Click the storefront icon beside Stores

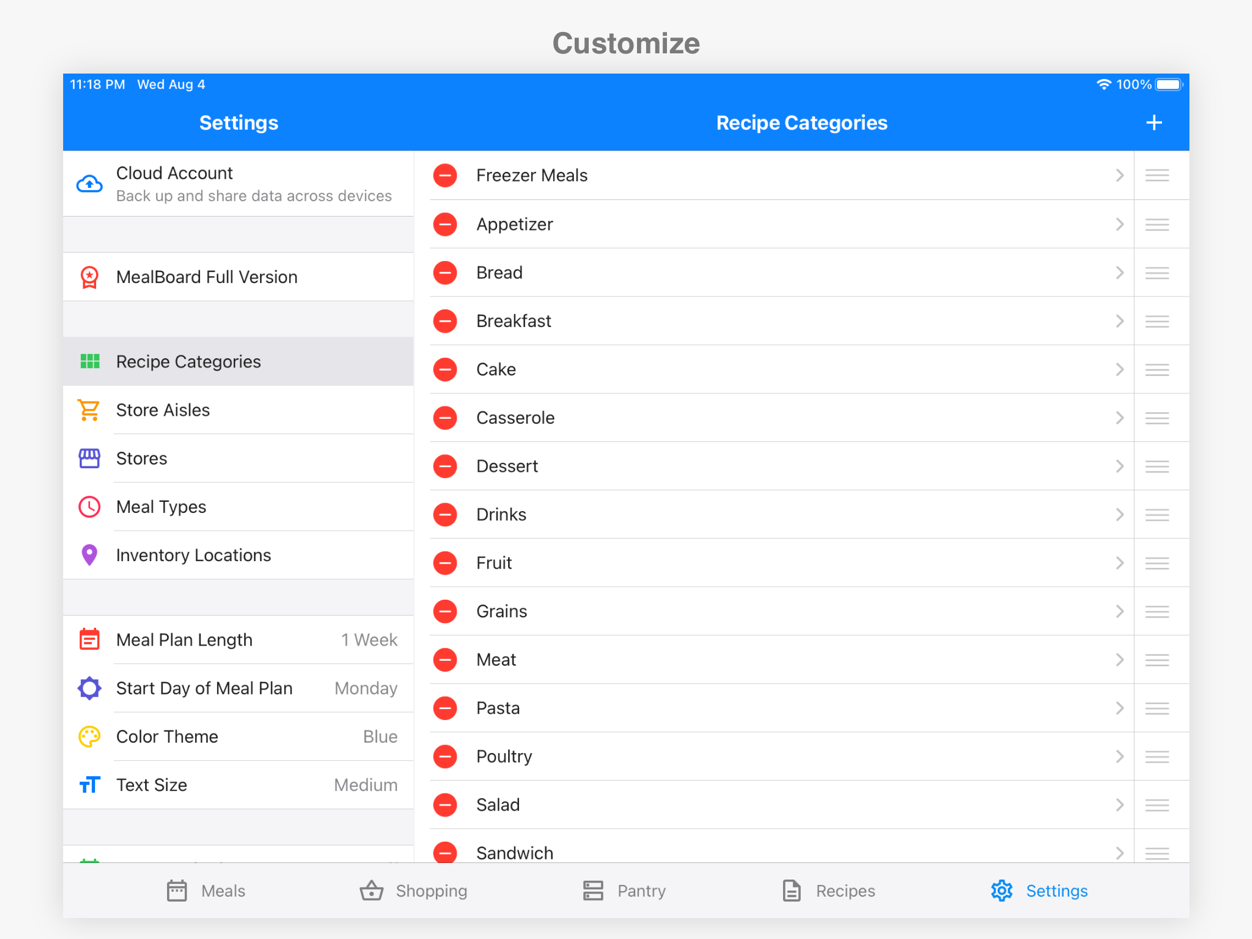90,458
